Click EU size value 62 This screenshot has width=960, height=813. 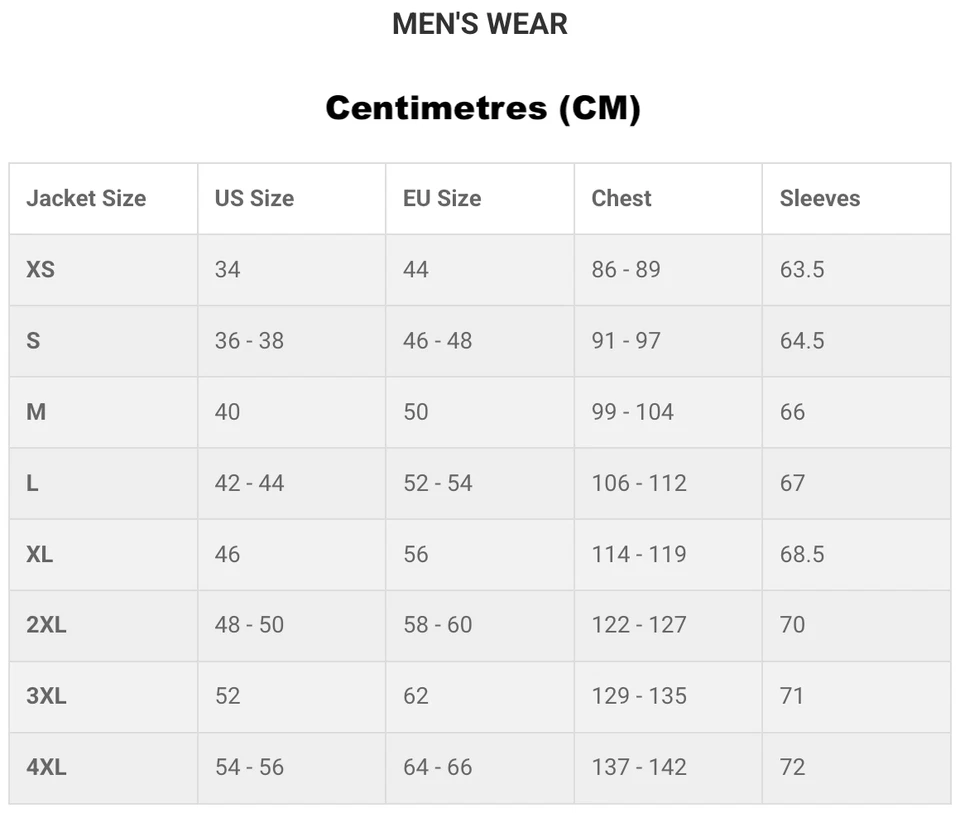pyautogui.click(x=416, y=696)
